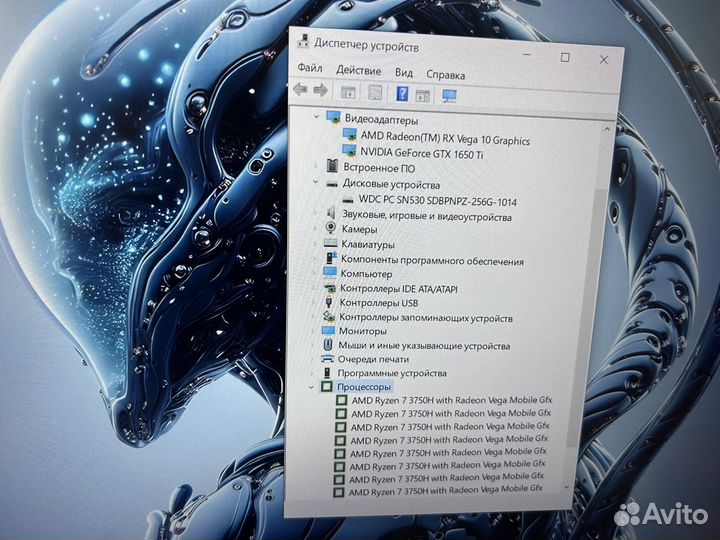Click the Back arrow in toolbar
Viewport: 720px width, 540px height.
(300, 89)
